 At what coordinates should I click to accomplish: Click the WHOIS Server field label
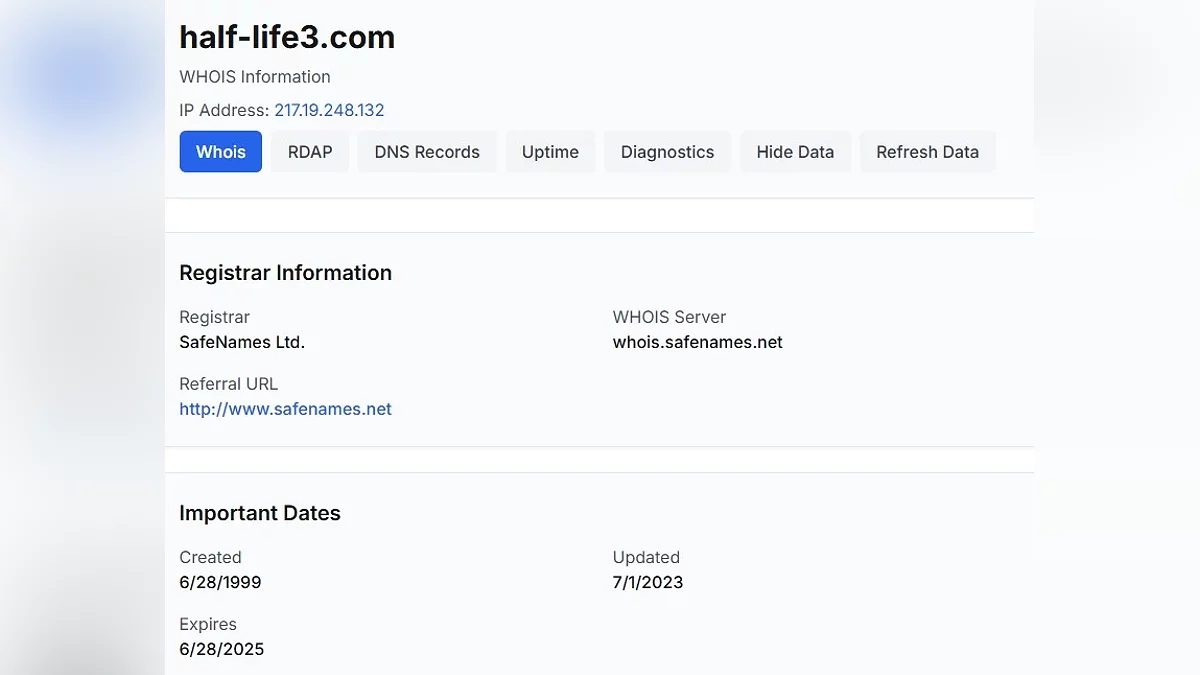pyautogui.click(x=669, y=317)
